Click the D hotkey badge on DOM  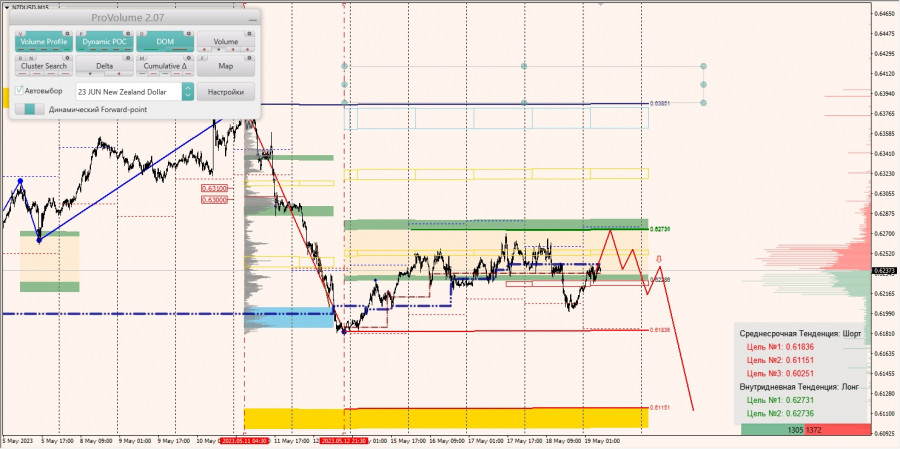pyautogui.click(x=142, y=34)
